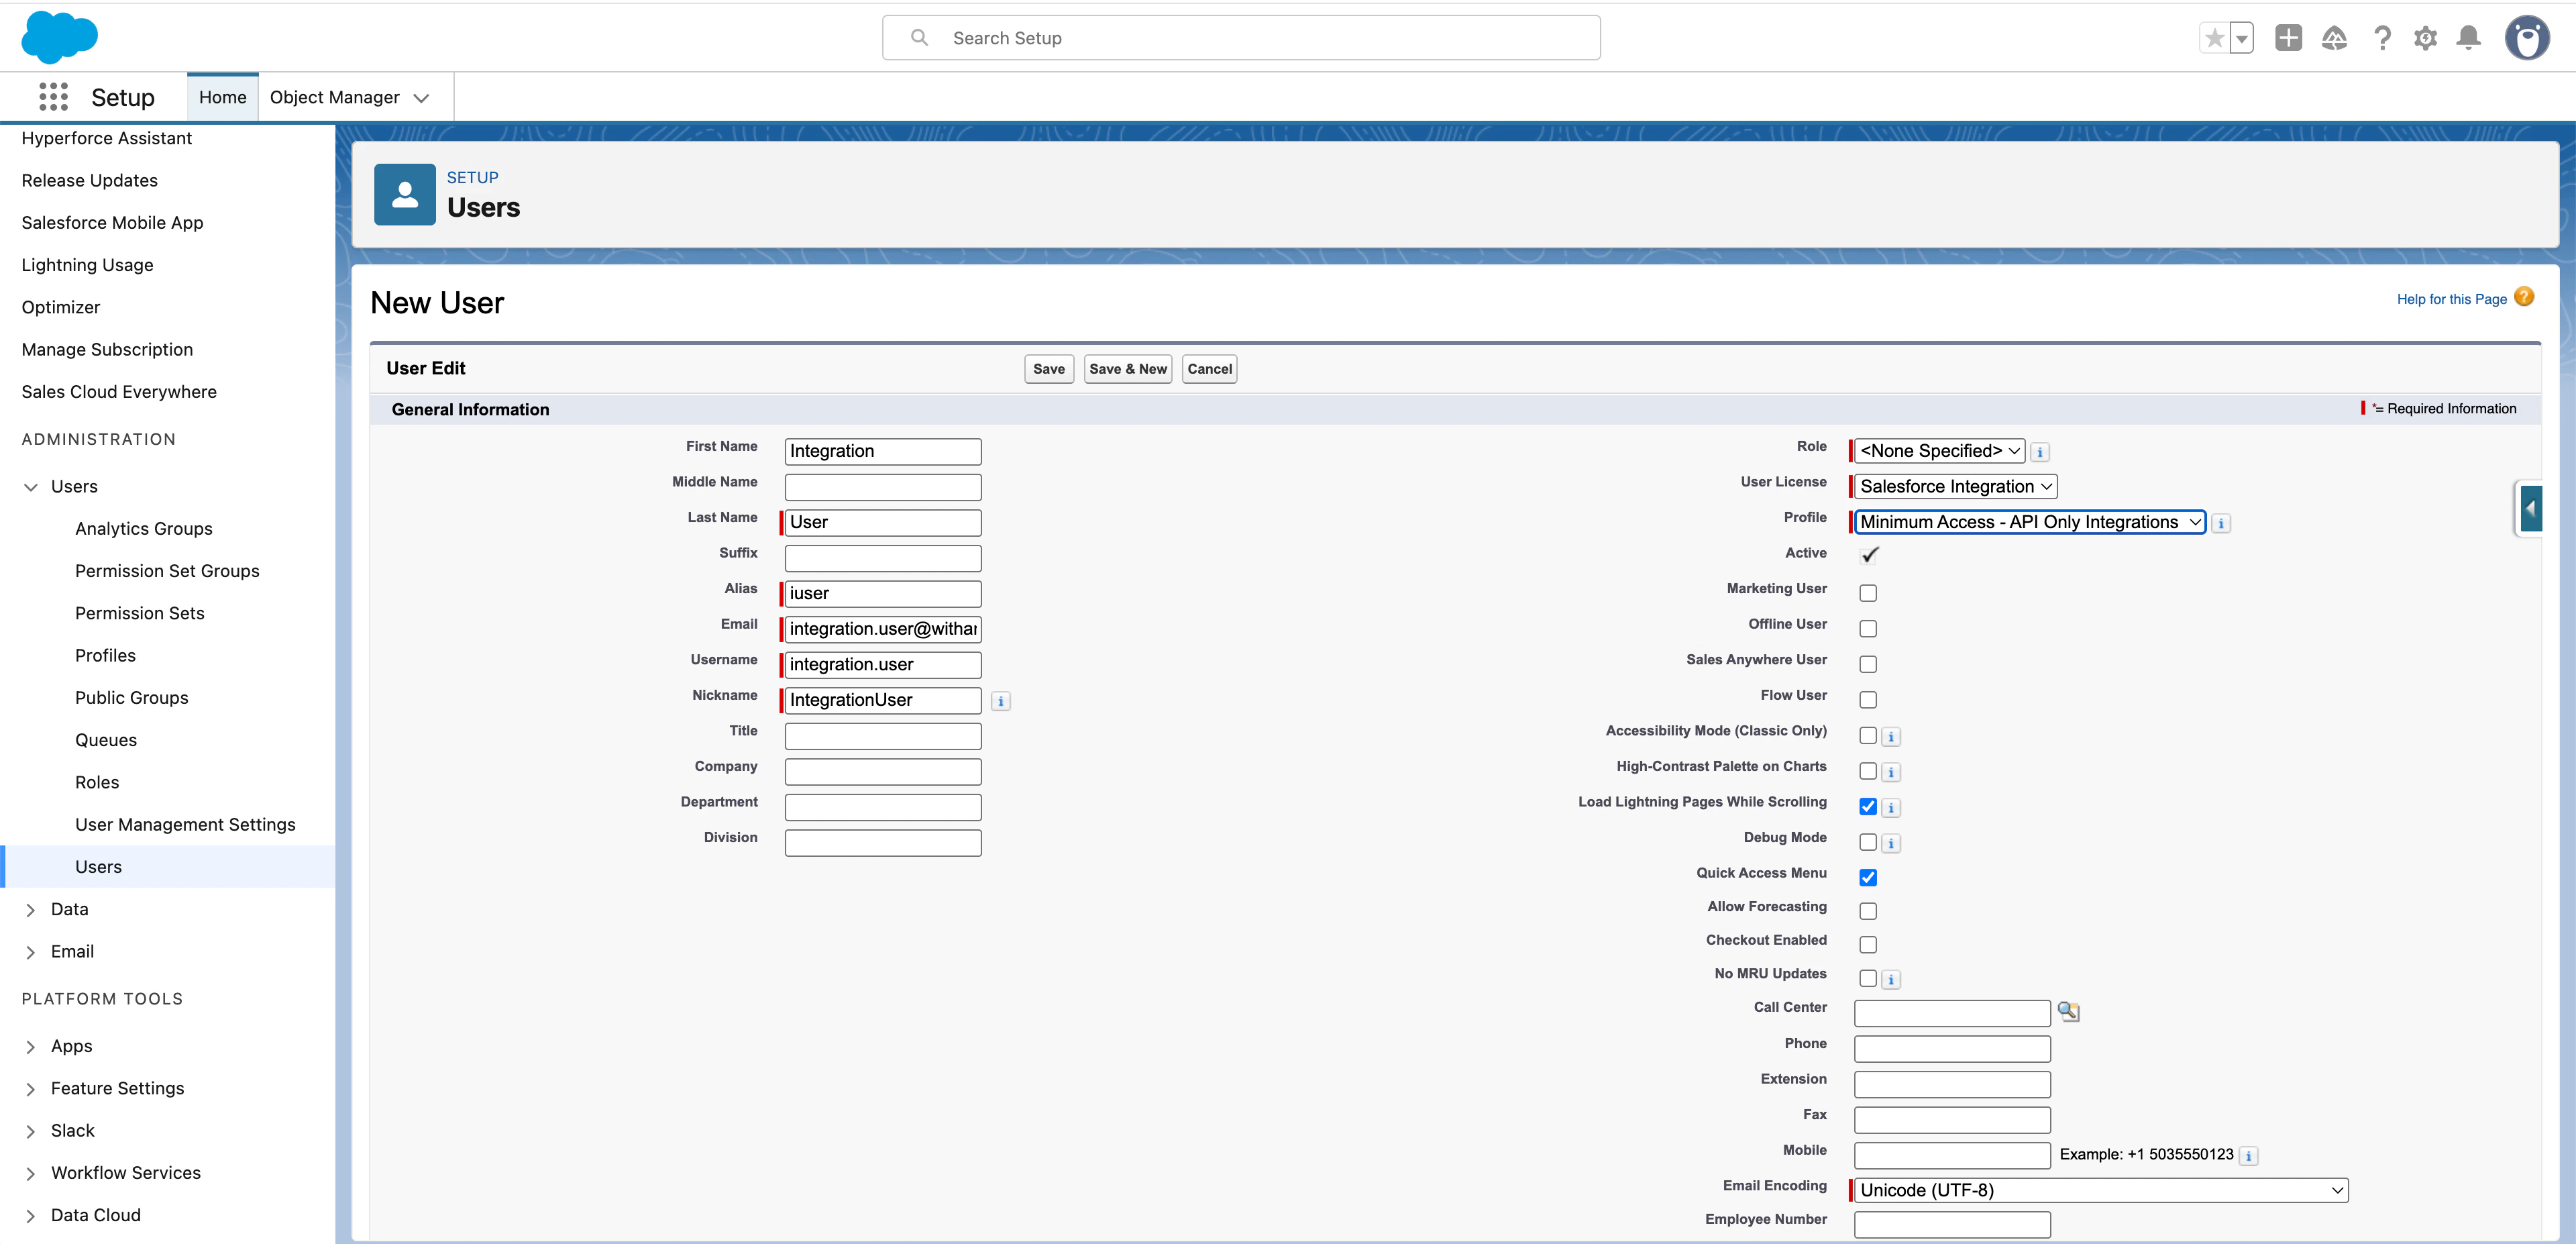Check the Flow User checkbox
Viewport: 2576px width, 1244px height.
tap(1867, 700)
